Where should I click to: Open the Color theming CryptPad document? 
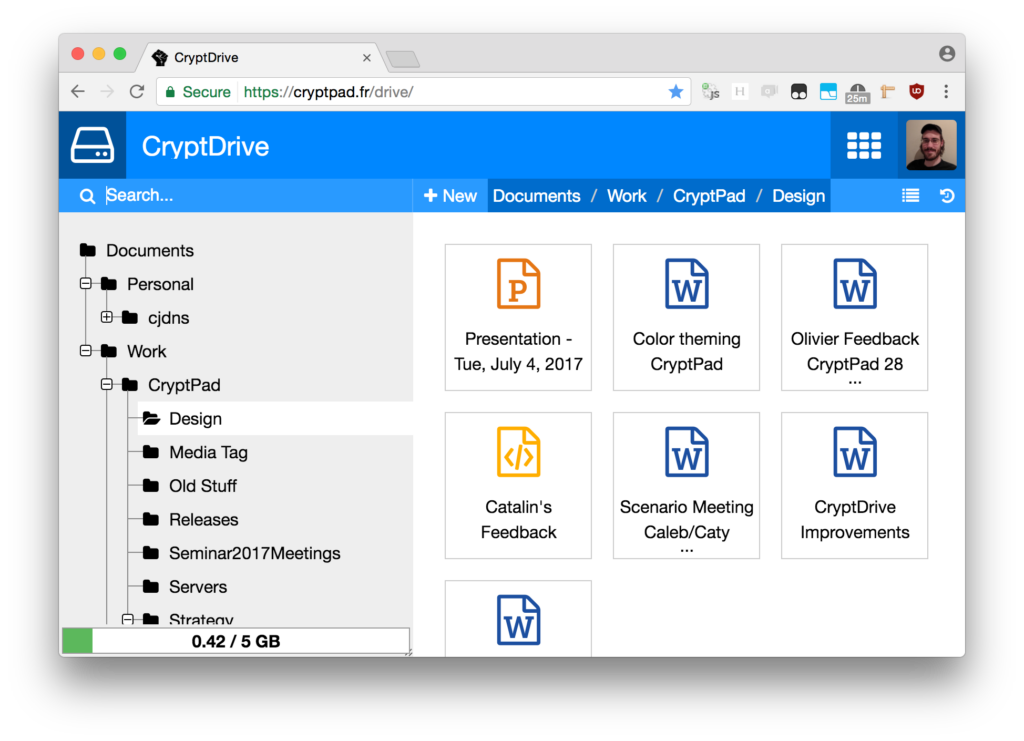(686, 317)
